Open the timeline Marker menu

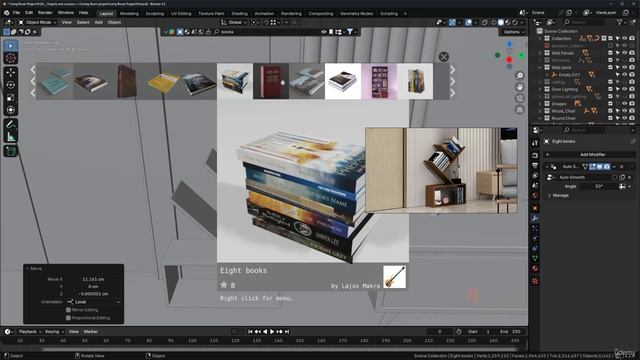[x=91, y=332]
